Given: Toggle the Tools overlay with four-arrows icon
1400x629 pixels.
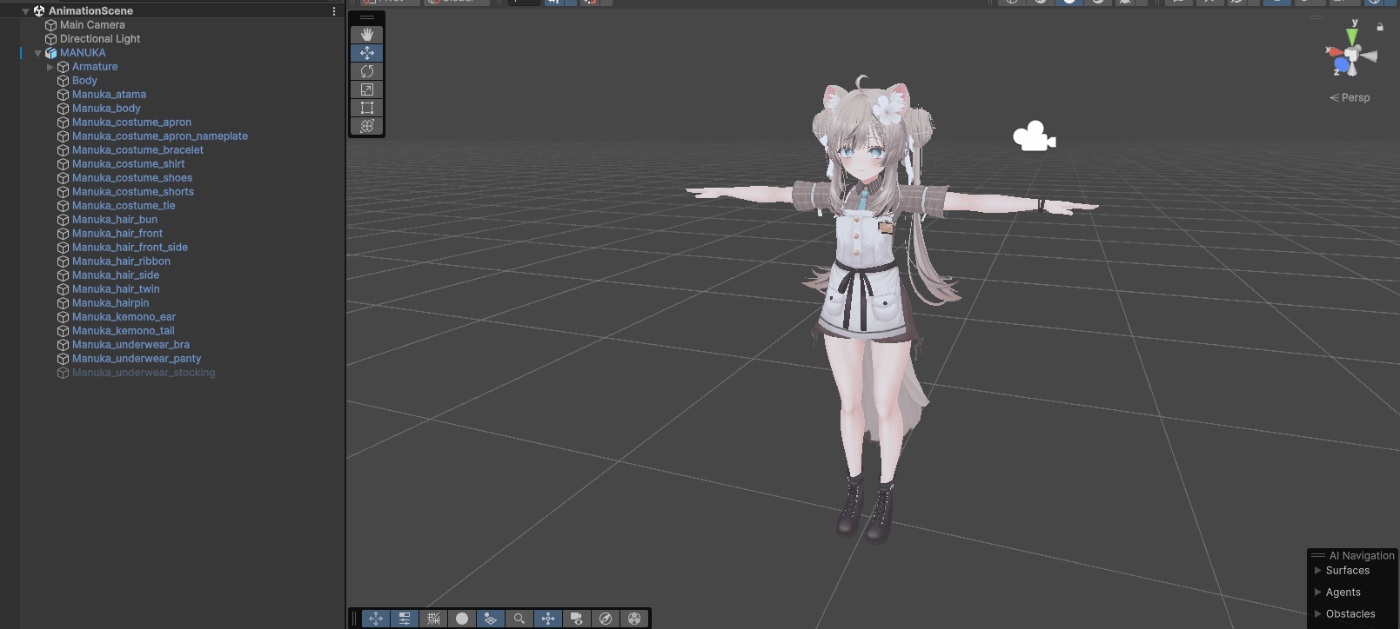Looking at the screenshot, I should coord(376,619).
